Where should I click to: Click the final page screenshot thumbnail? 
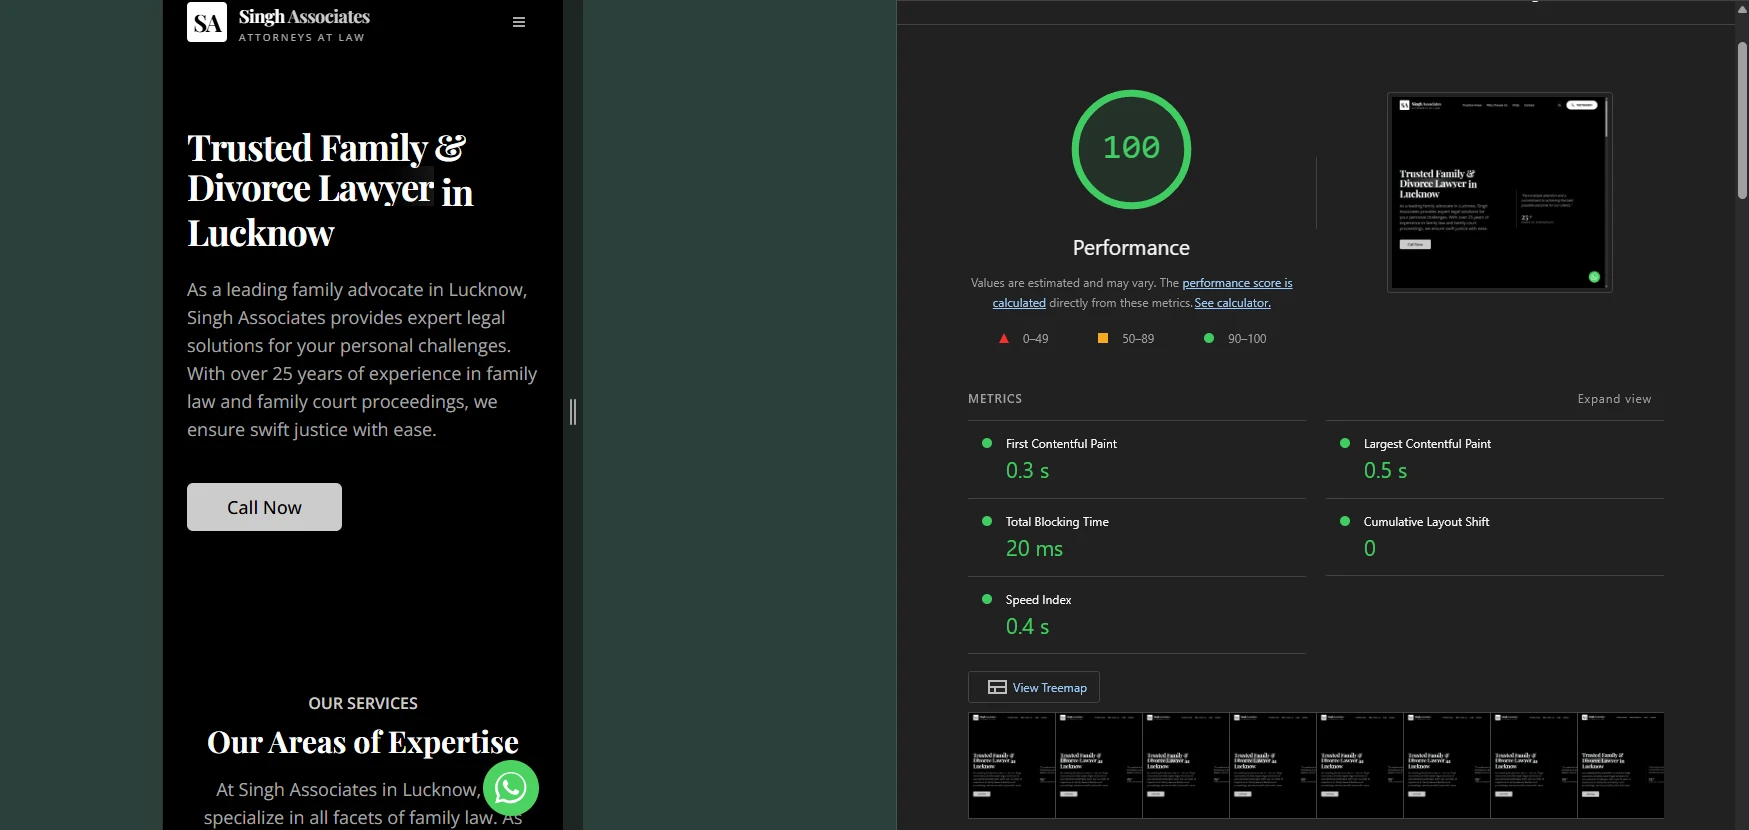click(x=1499, y=192)
